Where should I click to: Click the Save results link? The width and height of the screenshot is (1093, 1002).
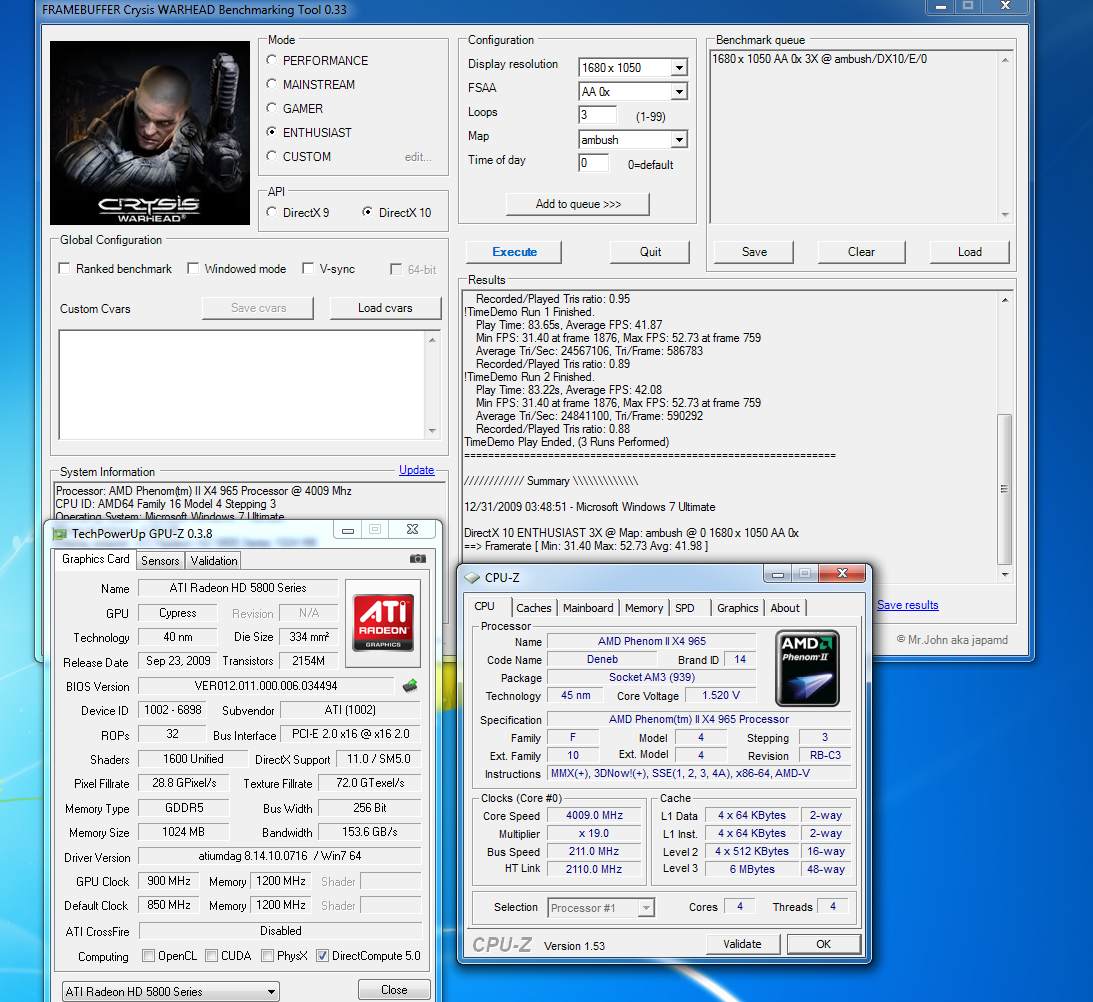pyautogui.click(x=908, y=605)
